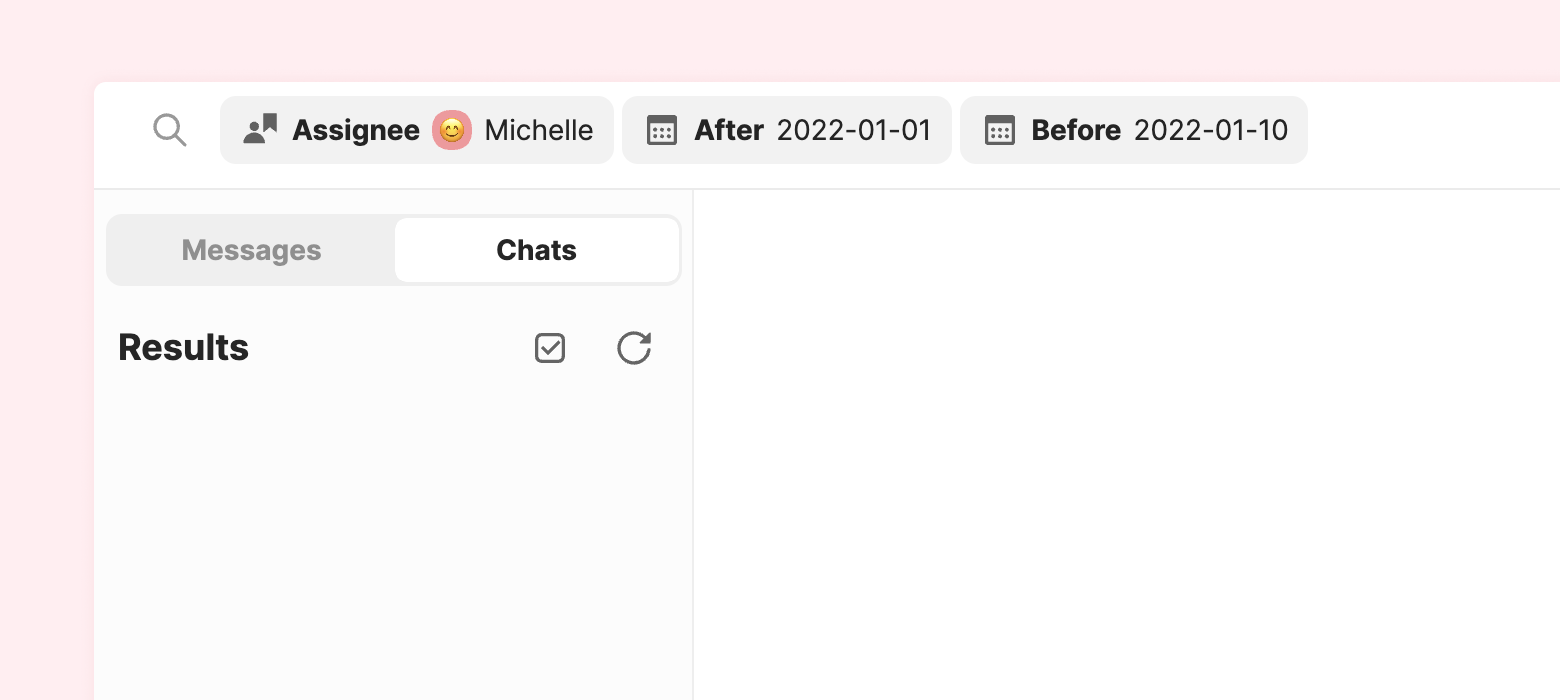Click the pink background above the window
This screenshot has height=700, width=1560.
(780, 40)
